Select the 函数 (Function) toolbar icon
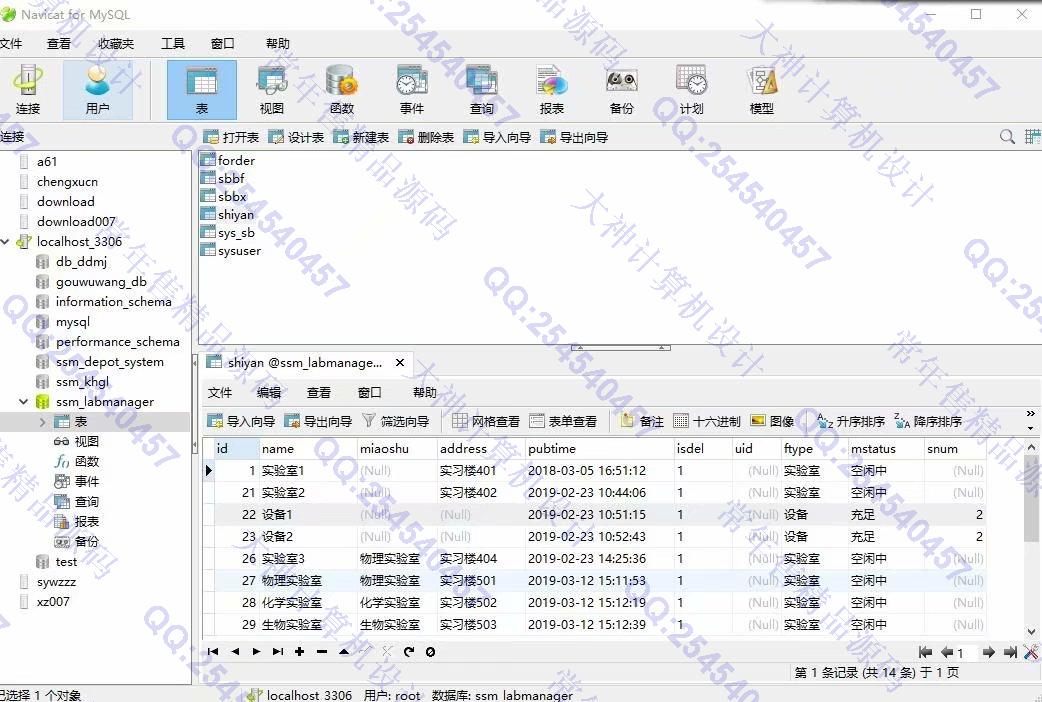 tap(342, 89)
